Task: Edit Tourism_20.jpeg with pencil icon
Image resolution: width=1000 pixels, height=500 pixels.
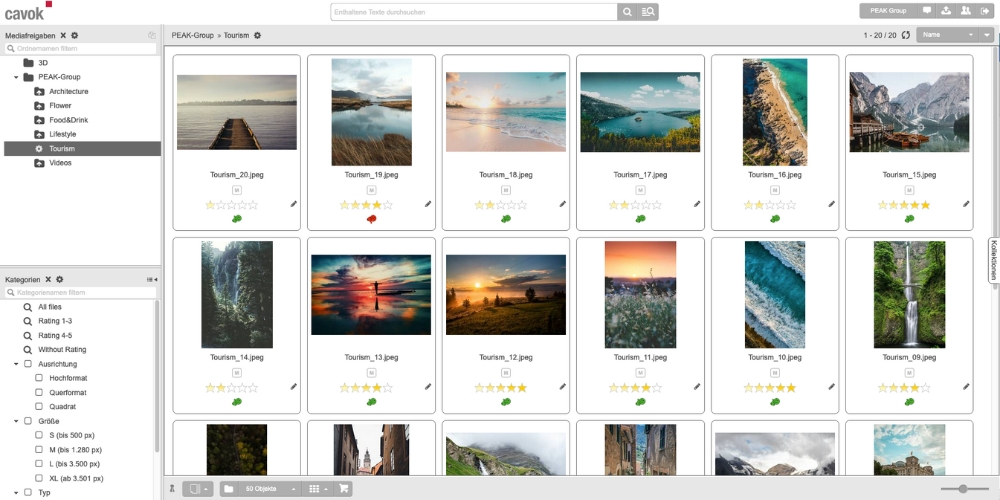Action: click(x=293, y=204)
